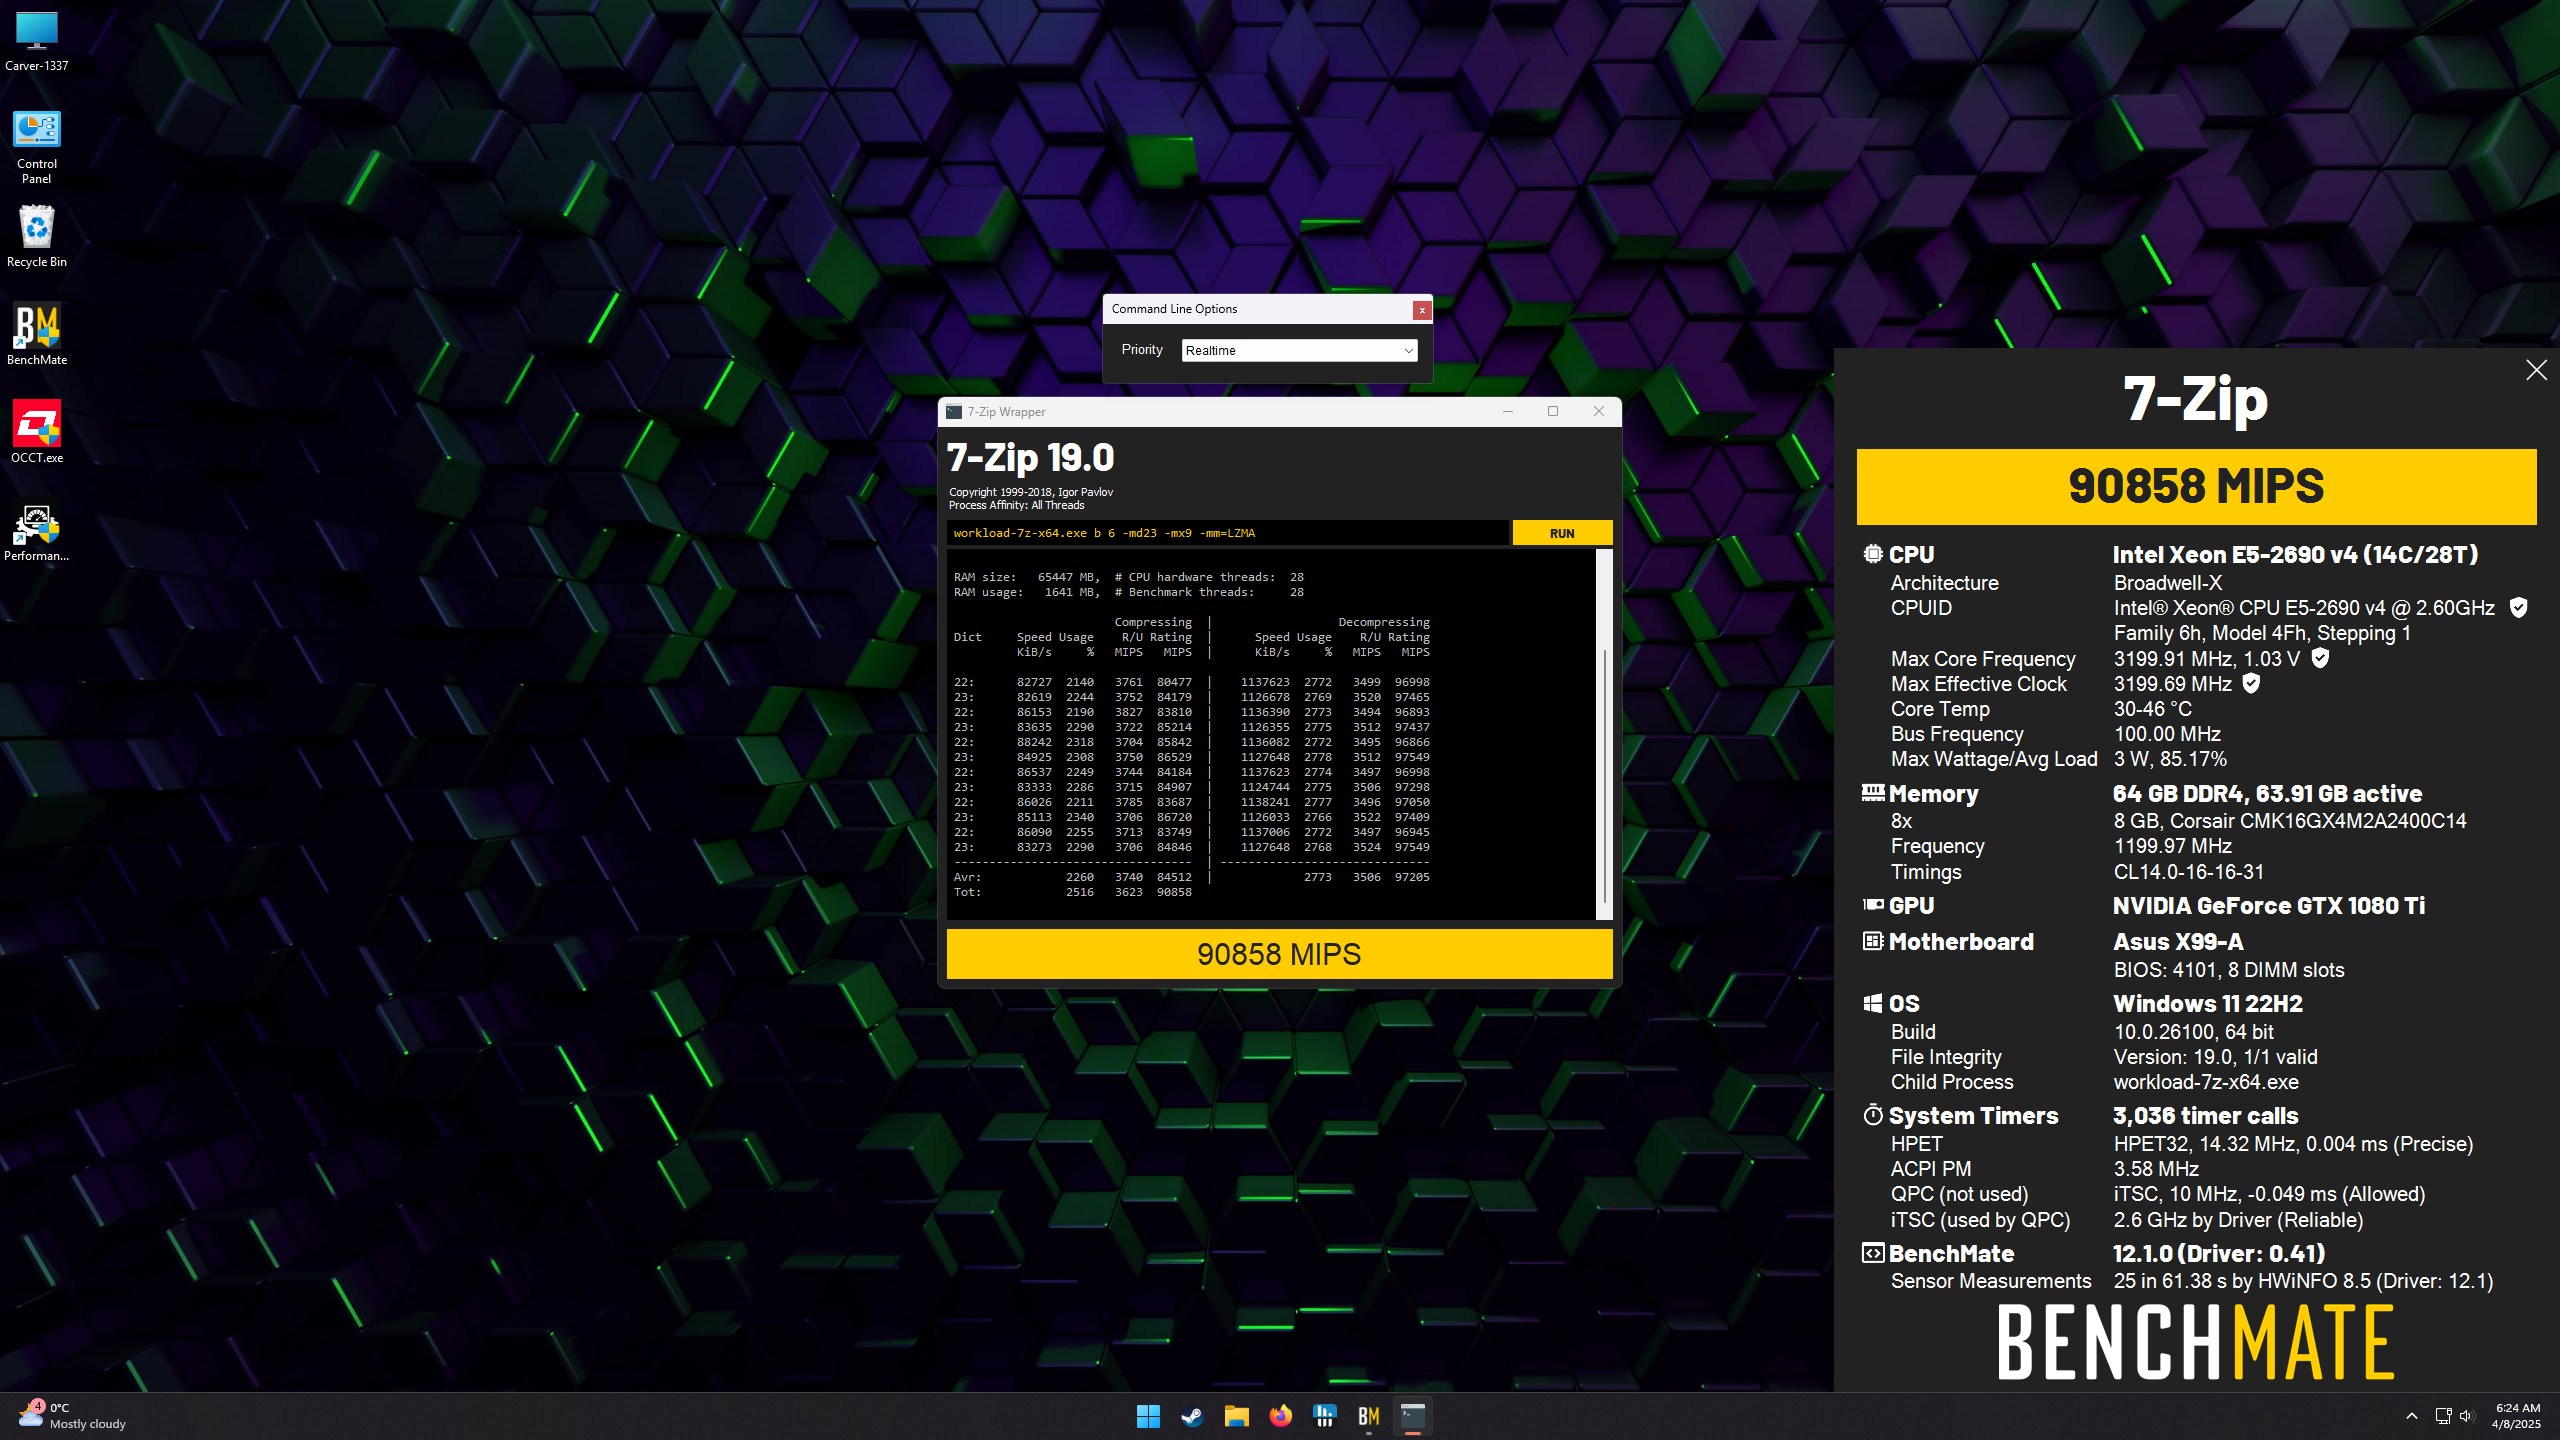Open the clock and date flyout
This screenshot has height=1440, width=2560.
click(2517, 1416)
